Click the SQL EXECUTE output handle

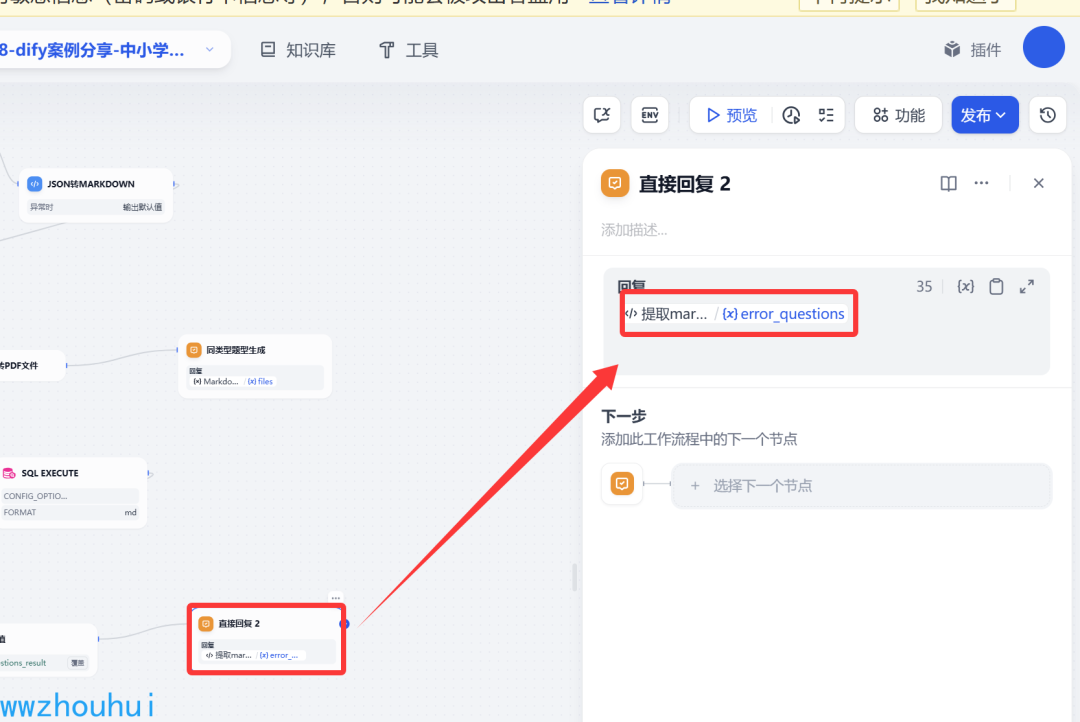click(x=149, y=473)
